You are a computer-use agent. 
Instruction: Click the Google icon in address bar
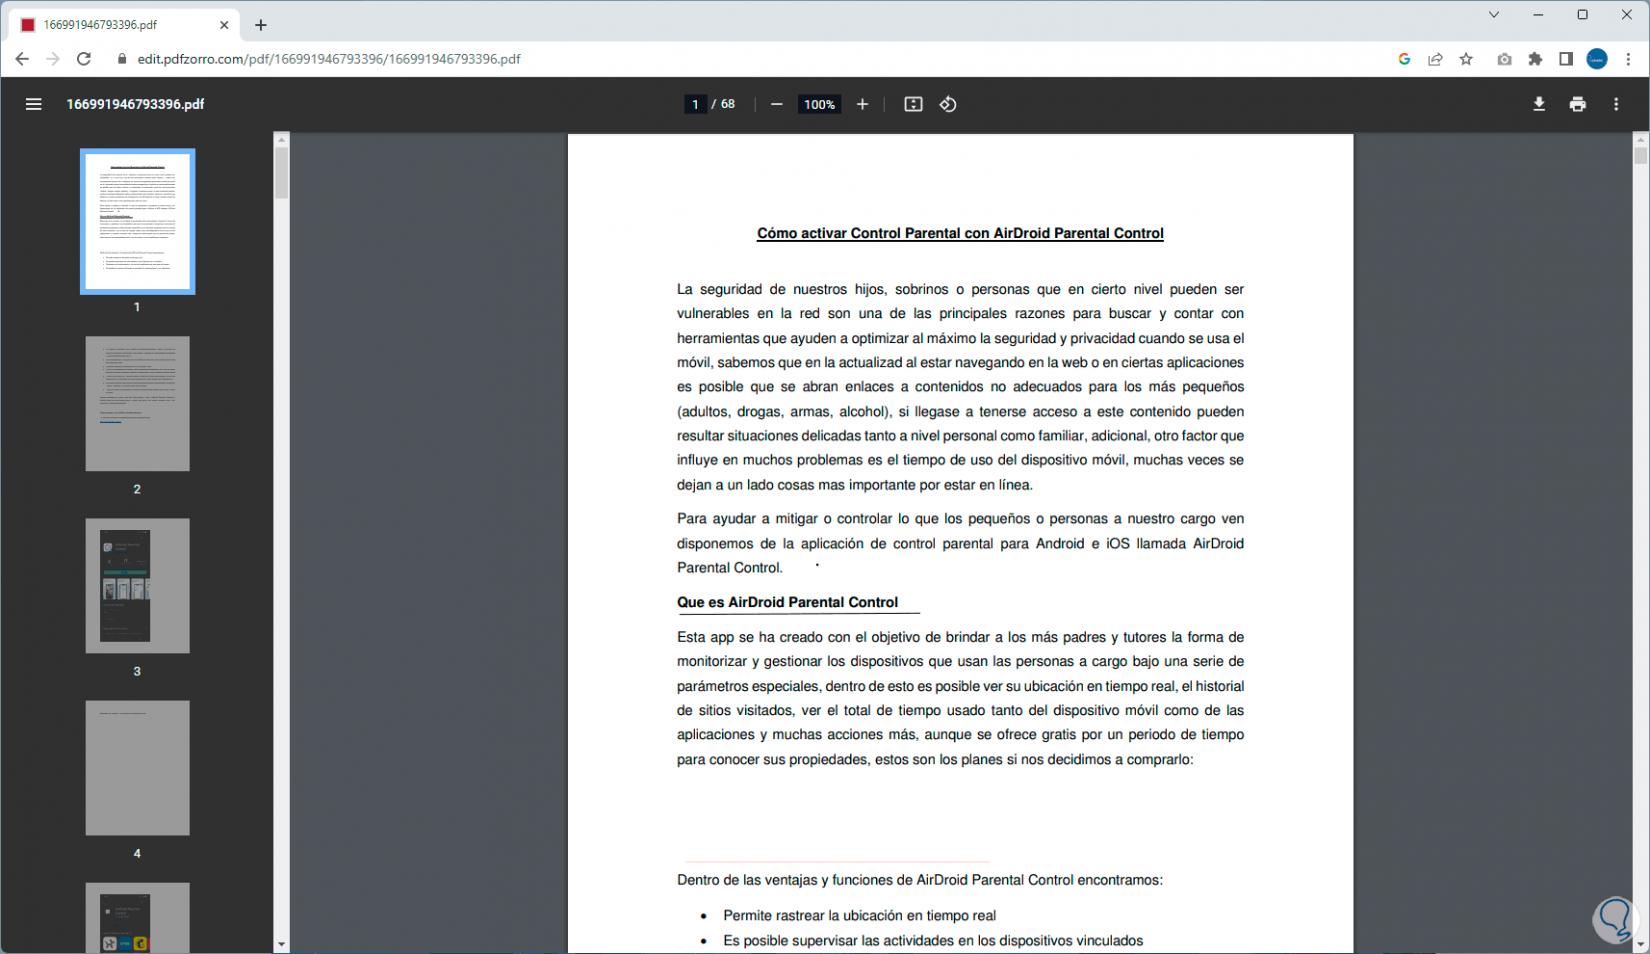click(1404, 59)
